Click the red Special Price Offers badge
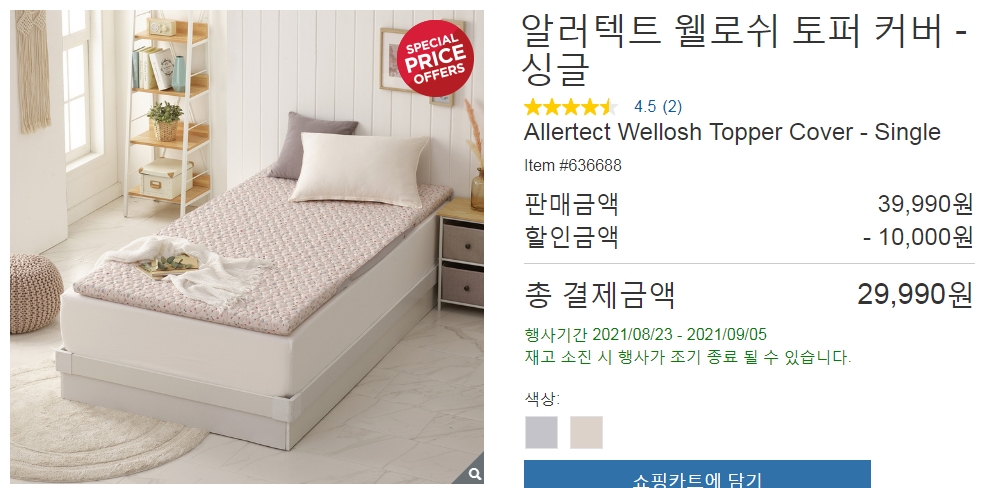 [x=435, y=58]
